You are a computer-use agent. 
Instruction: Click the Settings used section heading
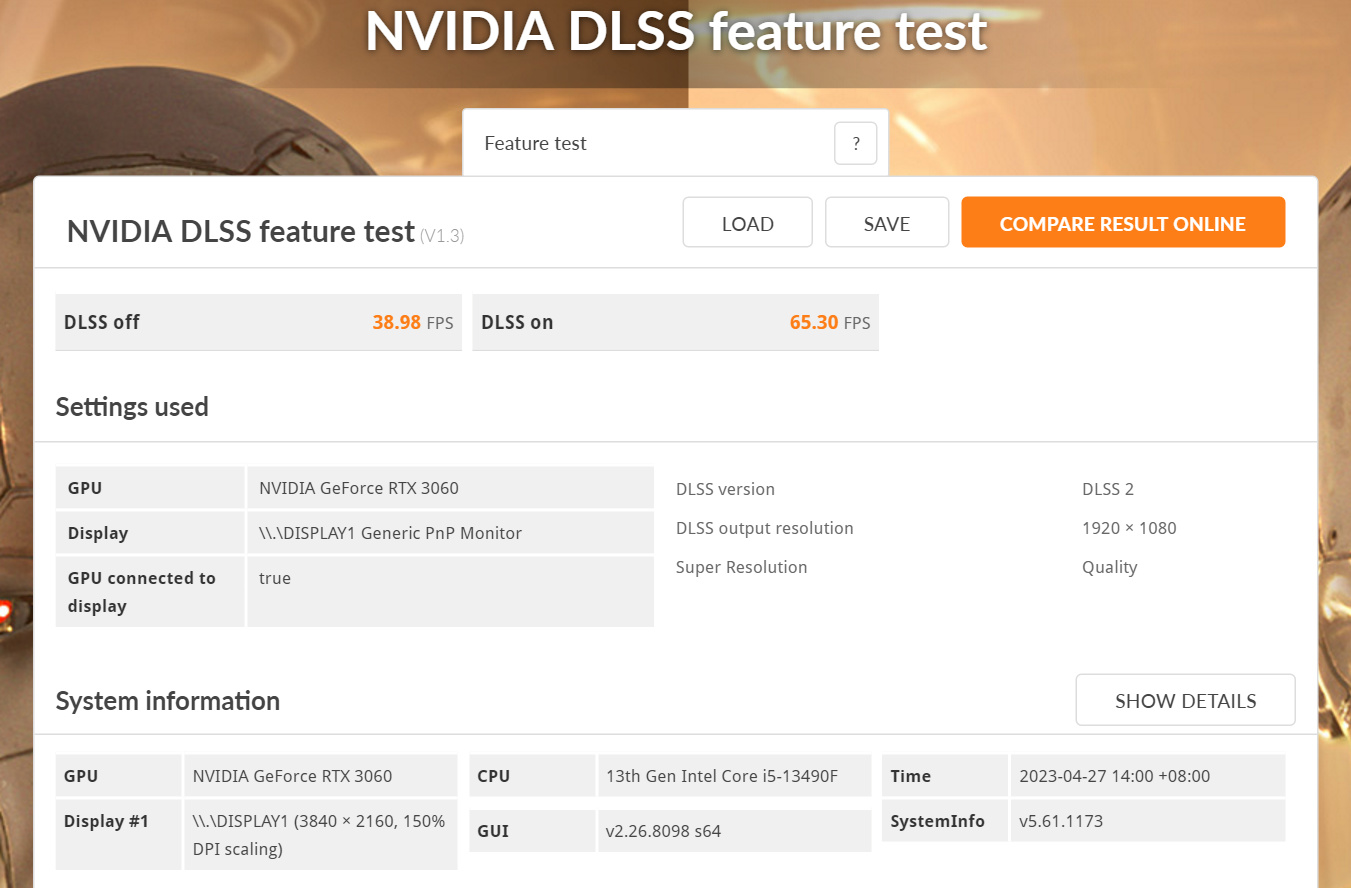click(132, 407)
